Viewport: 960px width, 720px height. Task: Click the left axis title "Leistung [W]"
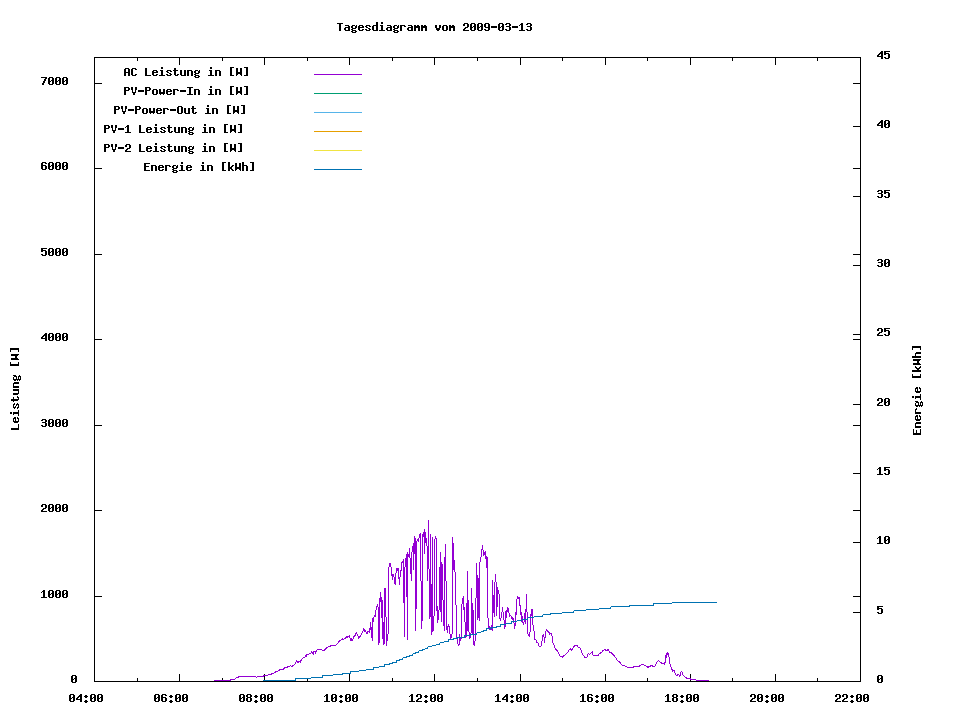[x=15, y=389]
